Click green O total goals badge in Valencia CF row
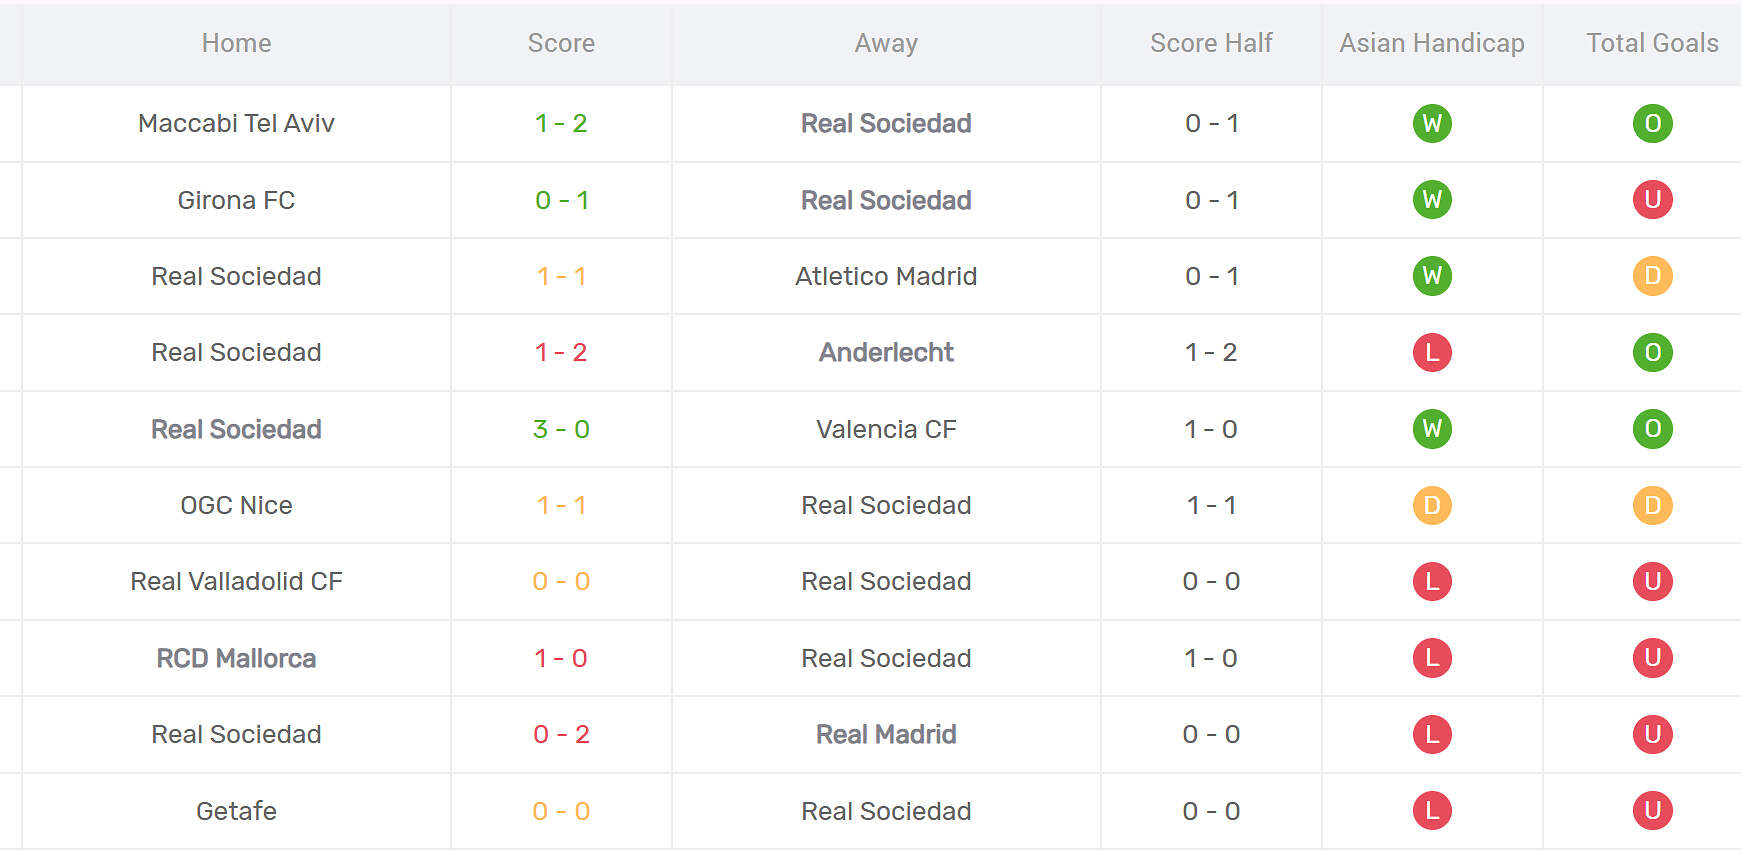The height and width of the screenshot is (851, 1741). 1652,429
